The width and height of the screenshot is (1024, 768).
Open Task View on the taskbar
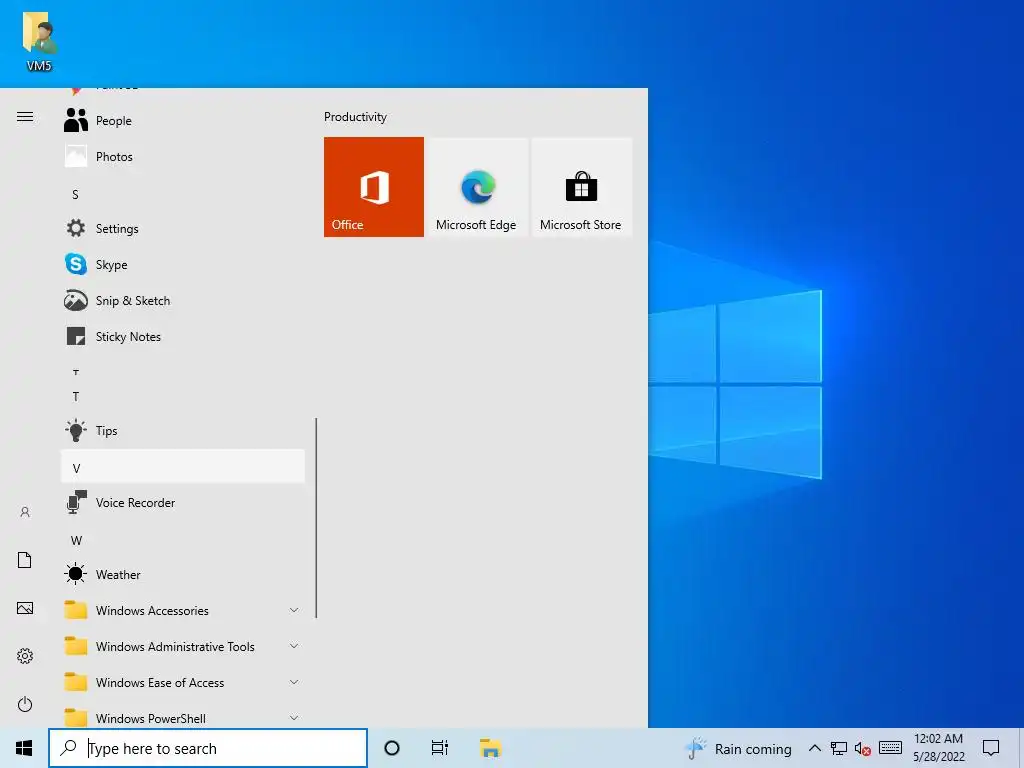[440, 748]
